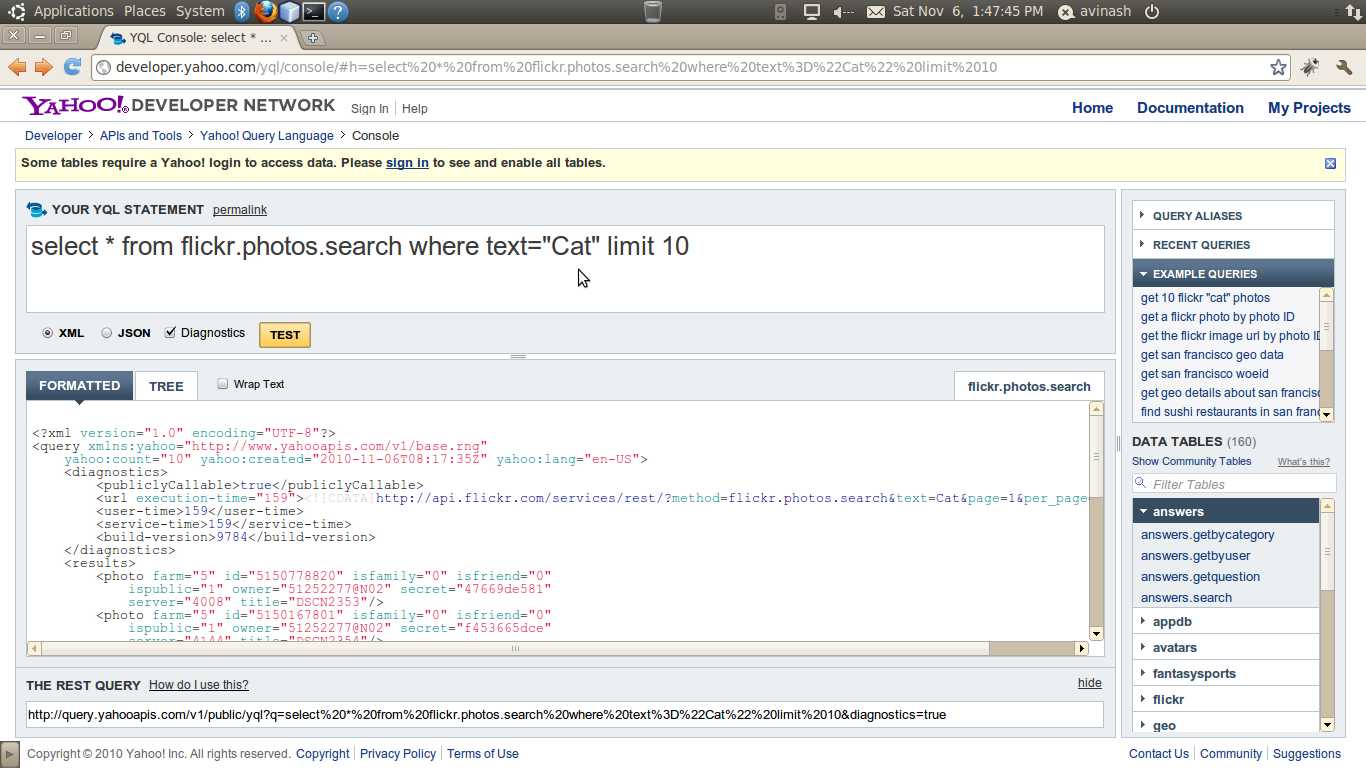The height and width of the screenshot is (768, 1366).
Task: Enable the Wrap Text checkbox
Action: [x=223, y=384]
